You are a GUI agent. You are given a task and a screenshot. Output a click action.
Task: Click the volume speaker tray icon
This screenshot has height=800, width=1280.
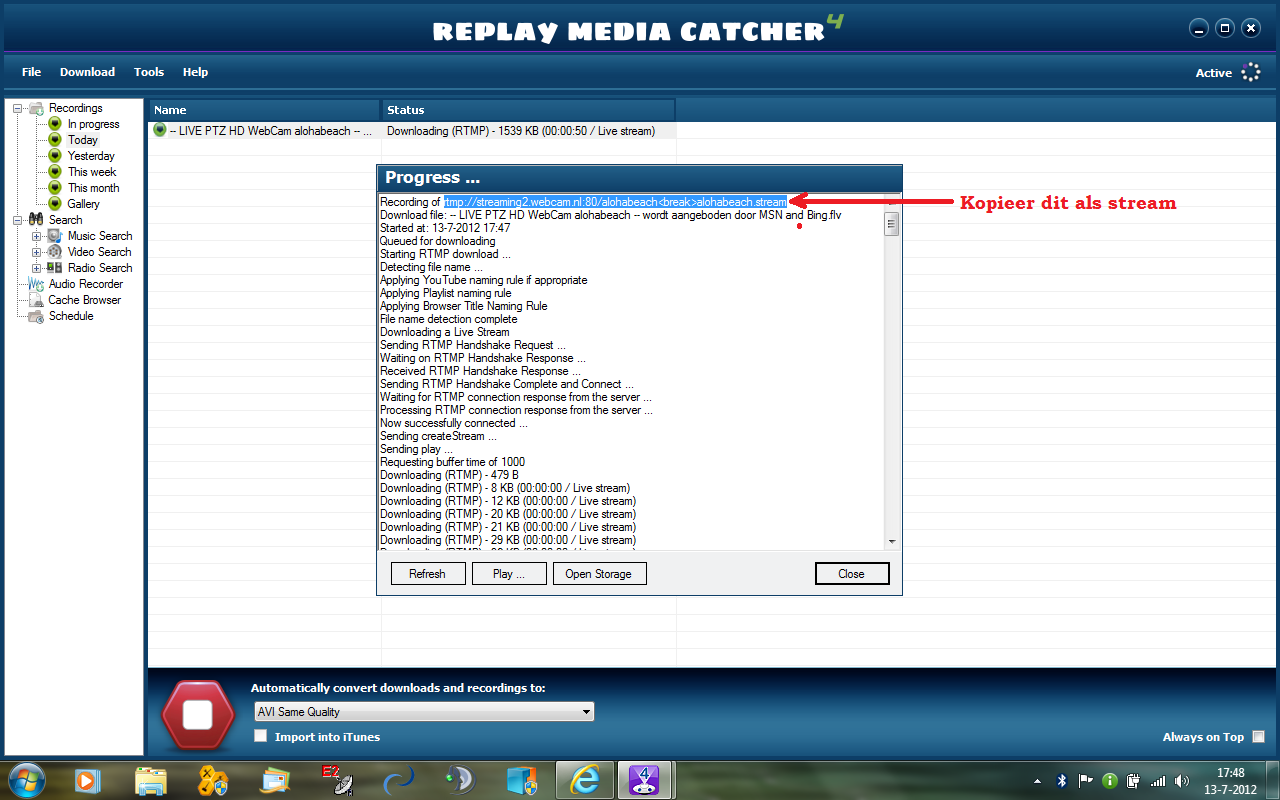(x=1182, y=780)
